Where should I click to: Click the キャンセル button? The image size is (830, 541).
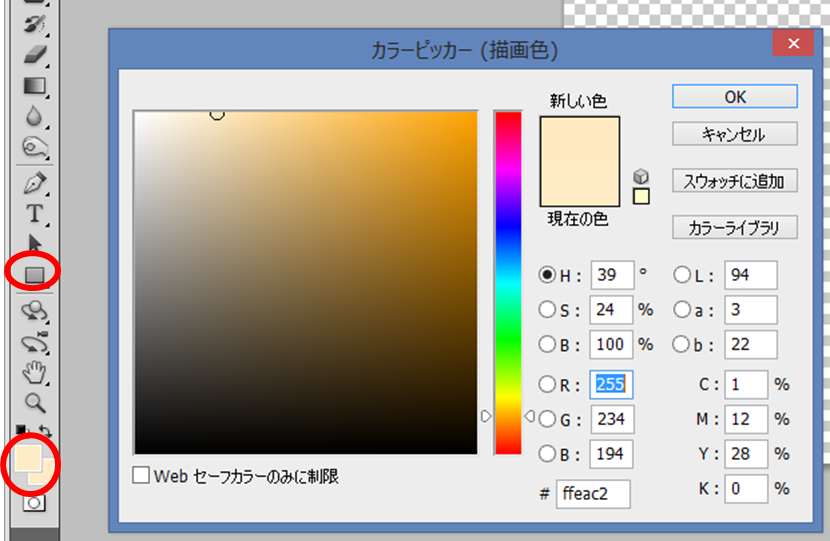(x=734, y=134)
